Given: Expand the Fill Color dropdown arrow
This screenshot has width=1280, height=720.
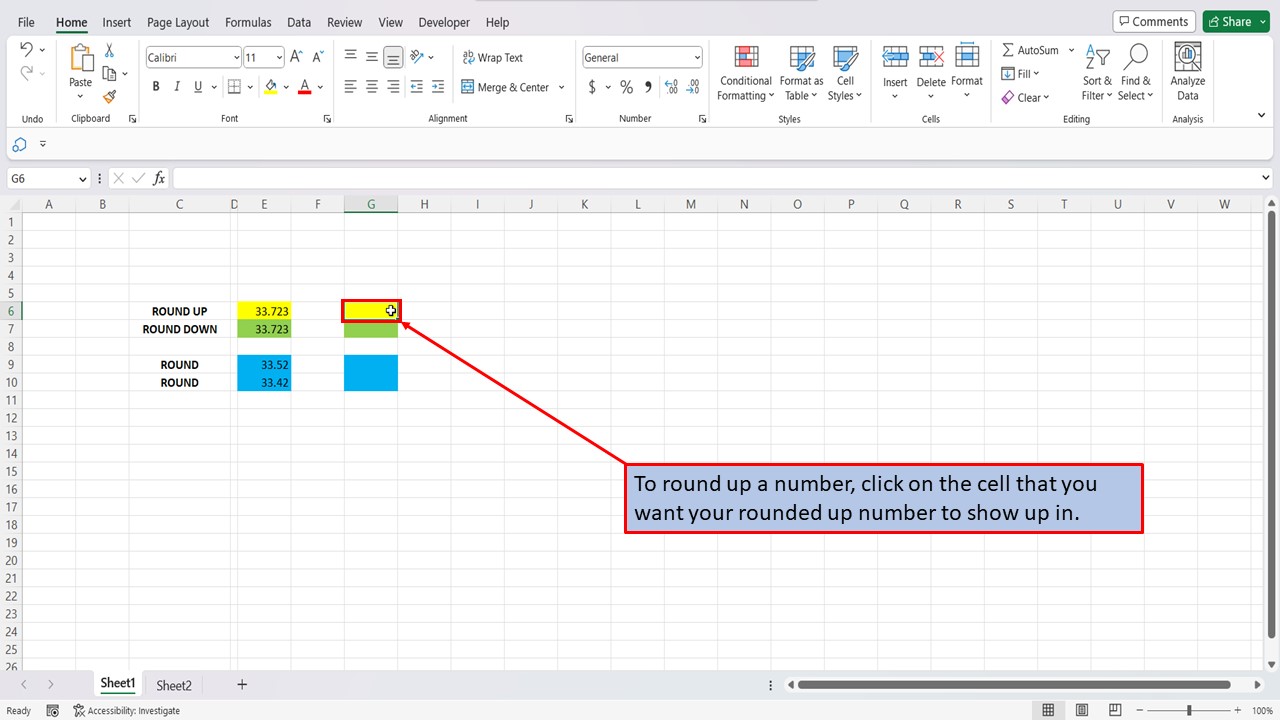Looking at the screenshot, I should [x=287, y=87].
